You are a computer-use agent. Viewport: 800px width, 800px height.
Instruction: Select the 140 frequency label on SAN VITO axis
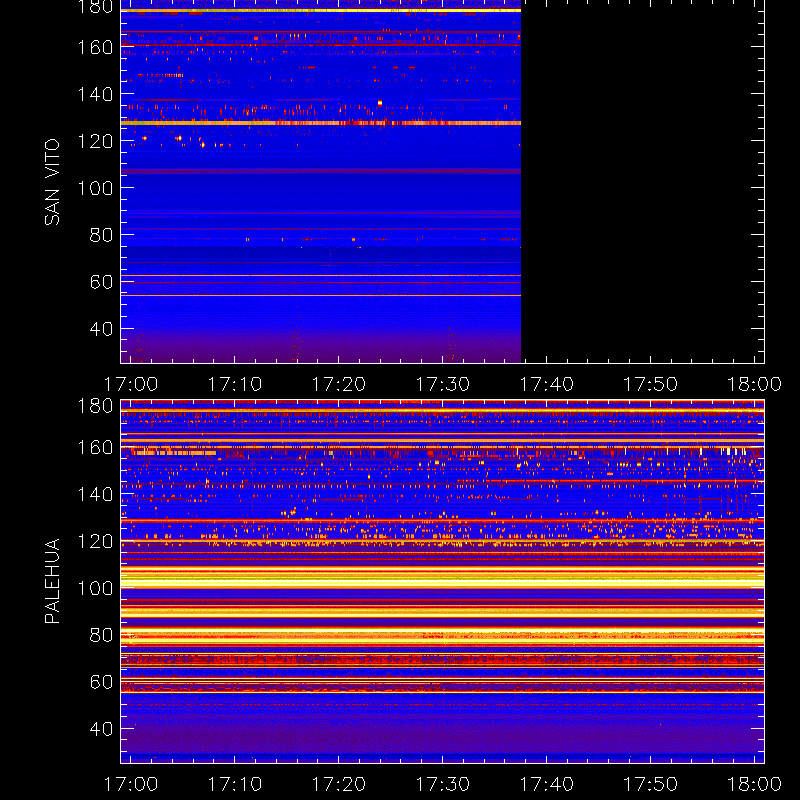tap(95, 94)
